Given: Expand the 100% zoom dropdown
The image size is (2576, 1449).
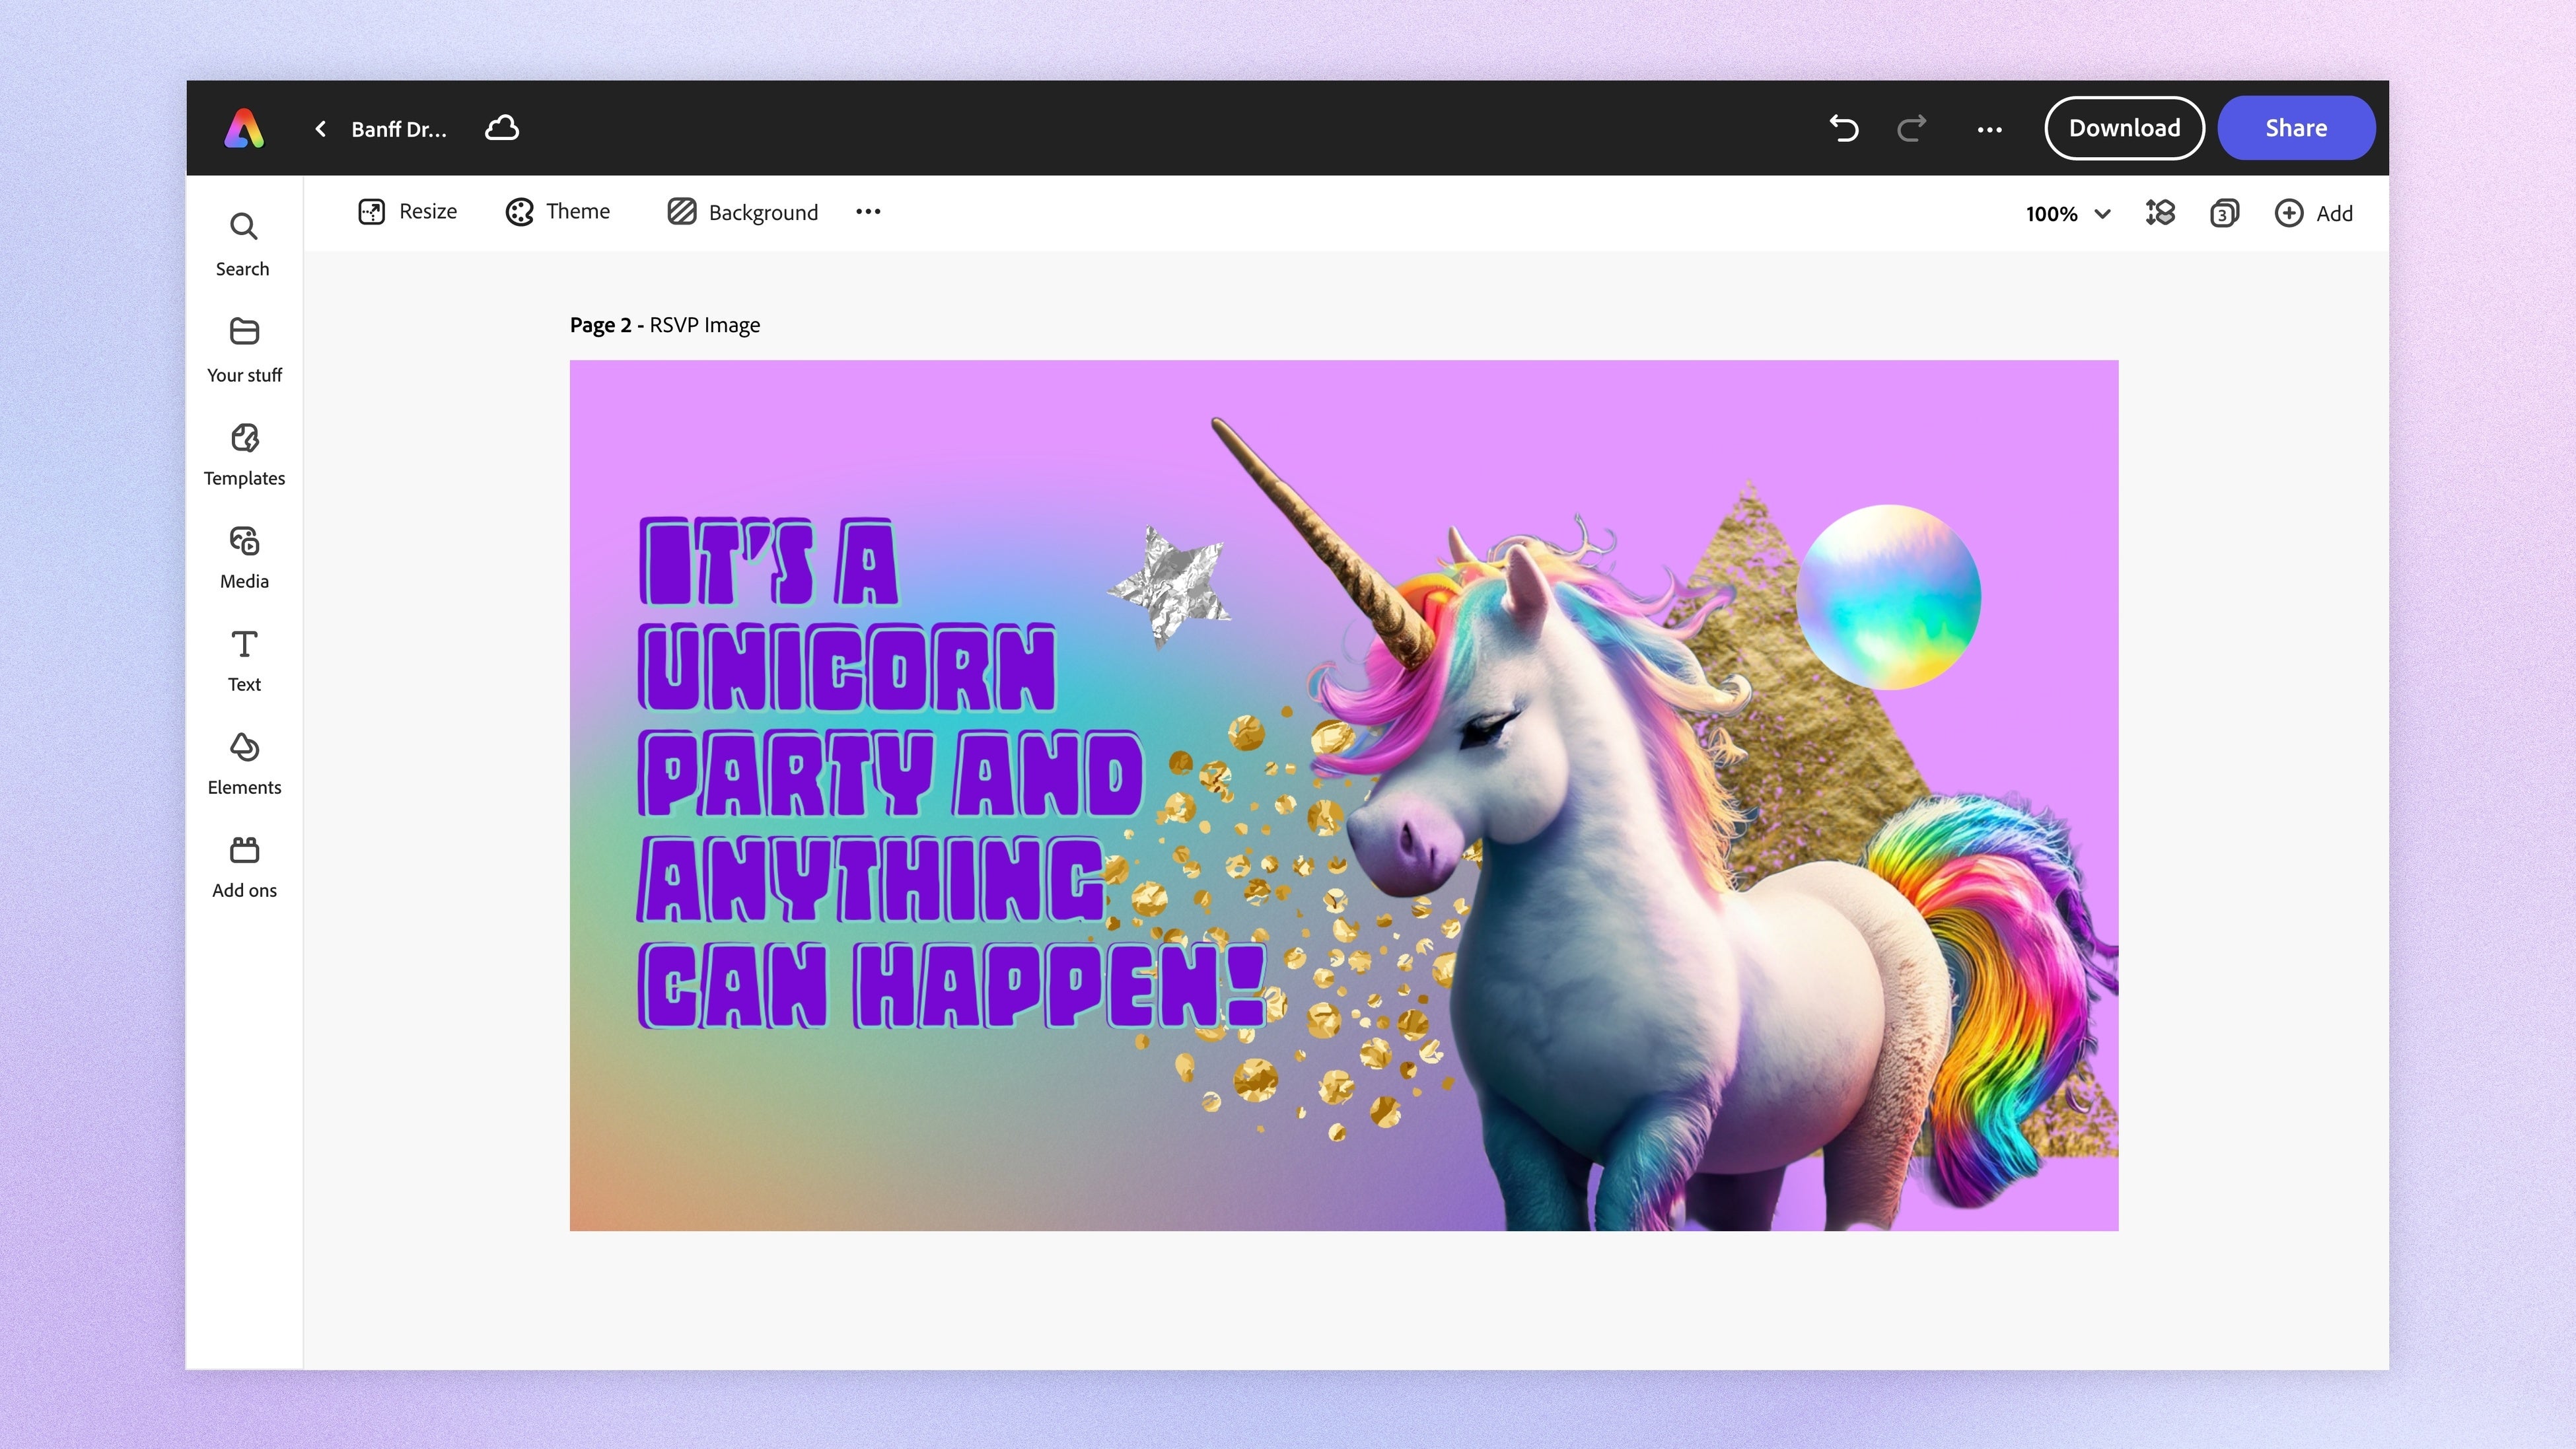Looking at the screenshot, I should [x=2067, y=213].
